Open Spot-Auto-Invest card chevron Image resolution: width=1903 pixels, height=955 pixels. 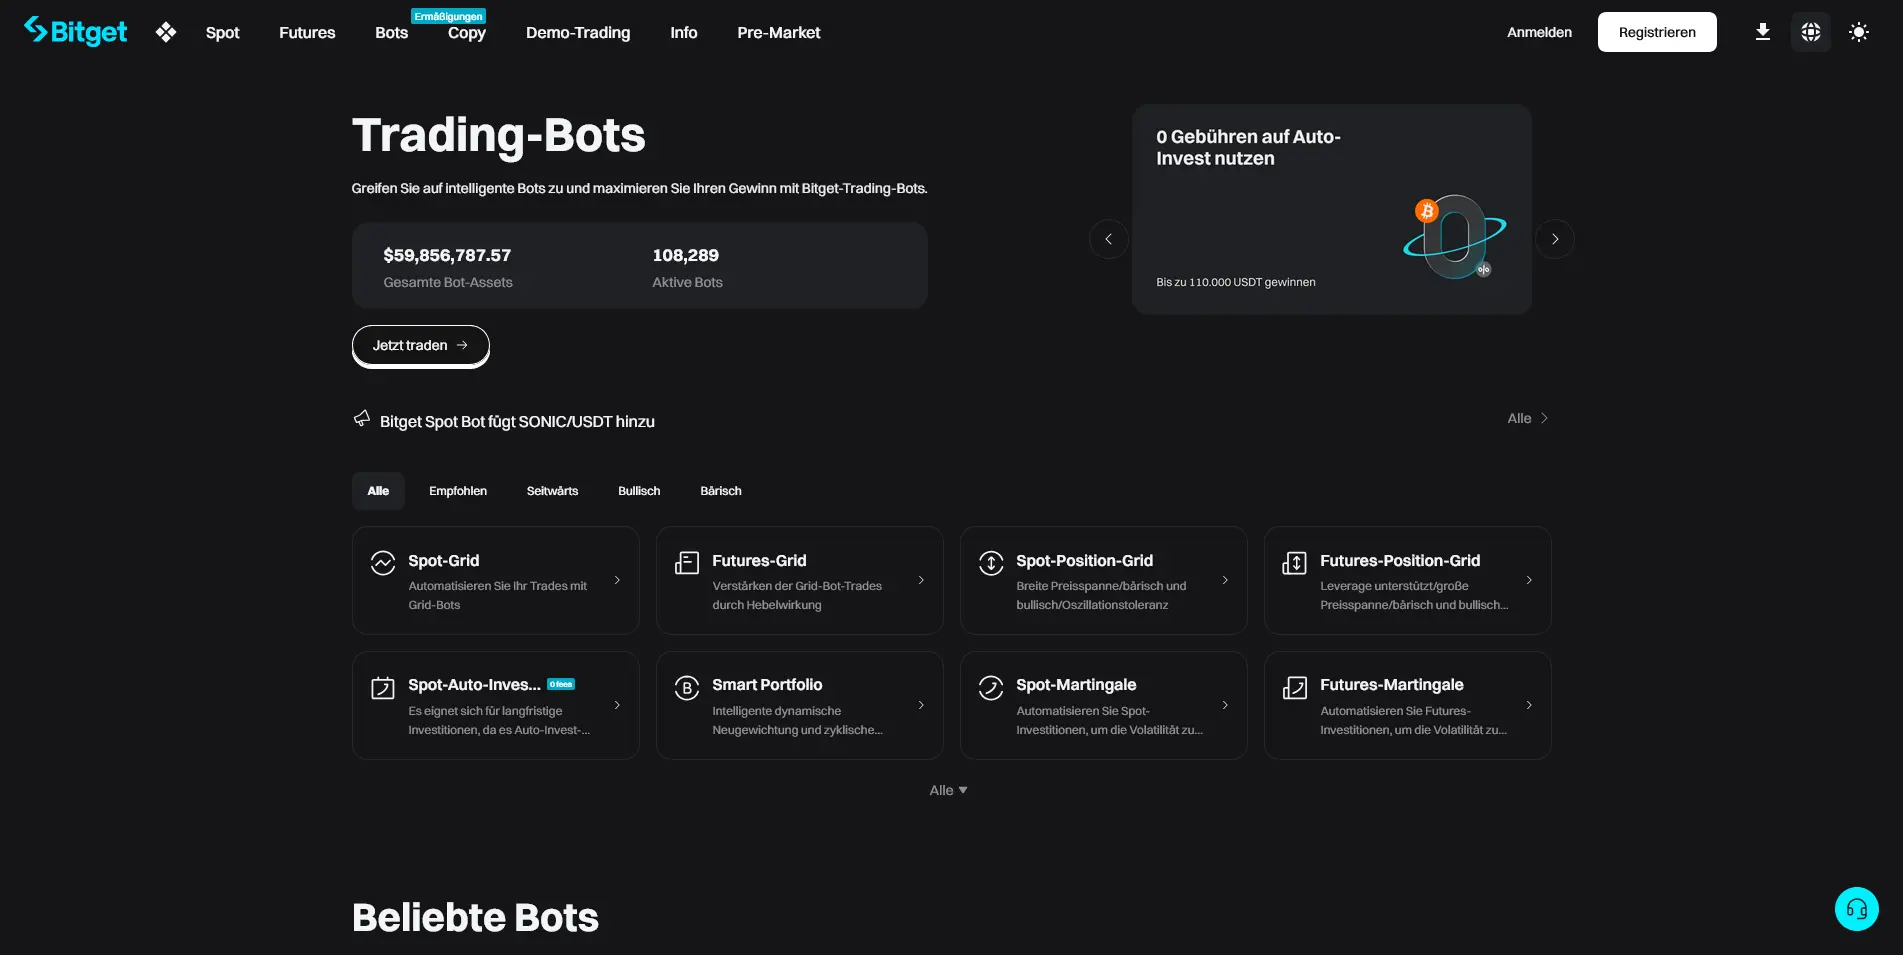coord(617,705)
